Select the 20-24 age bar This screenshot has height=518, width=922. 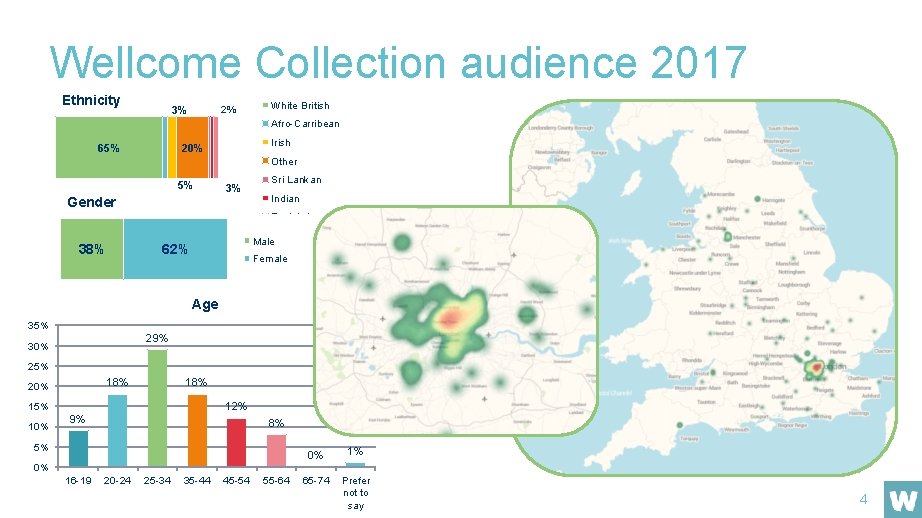point(117,431)
